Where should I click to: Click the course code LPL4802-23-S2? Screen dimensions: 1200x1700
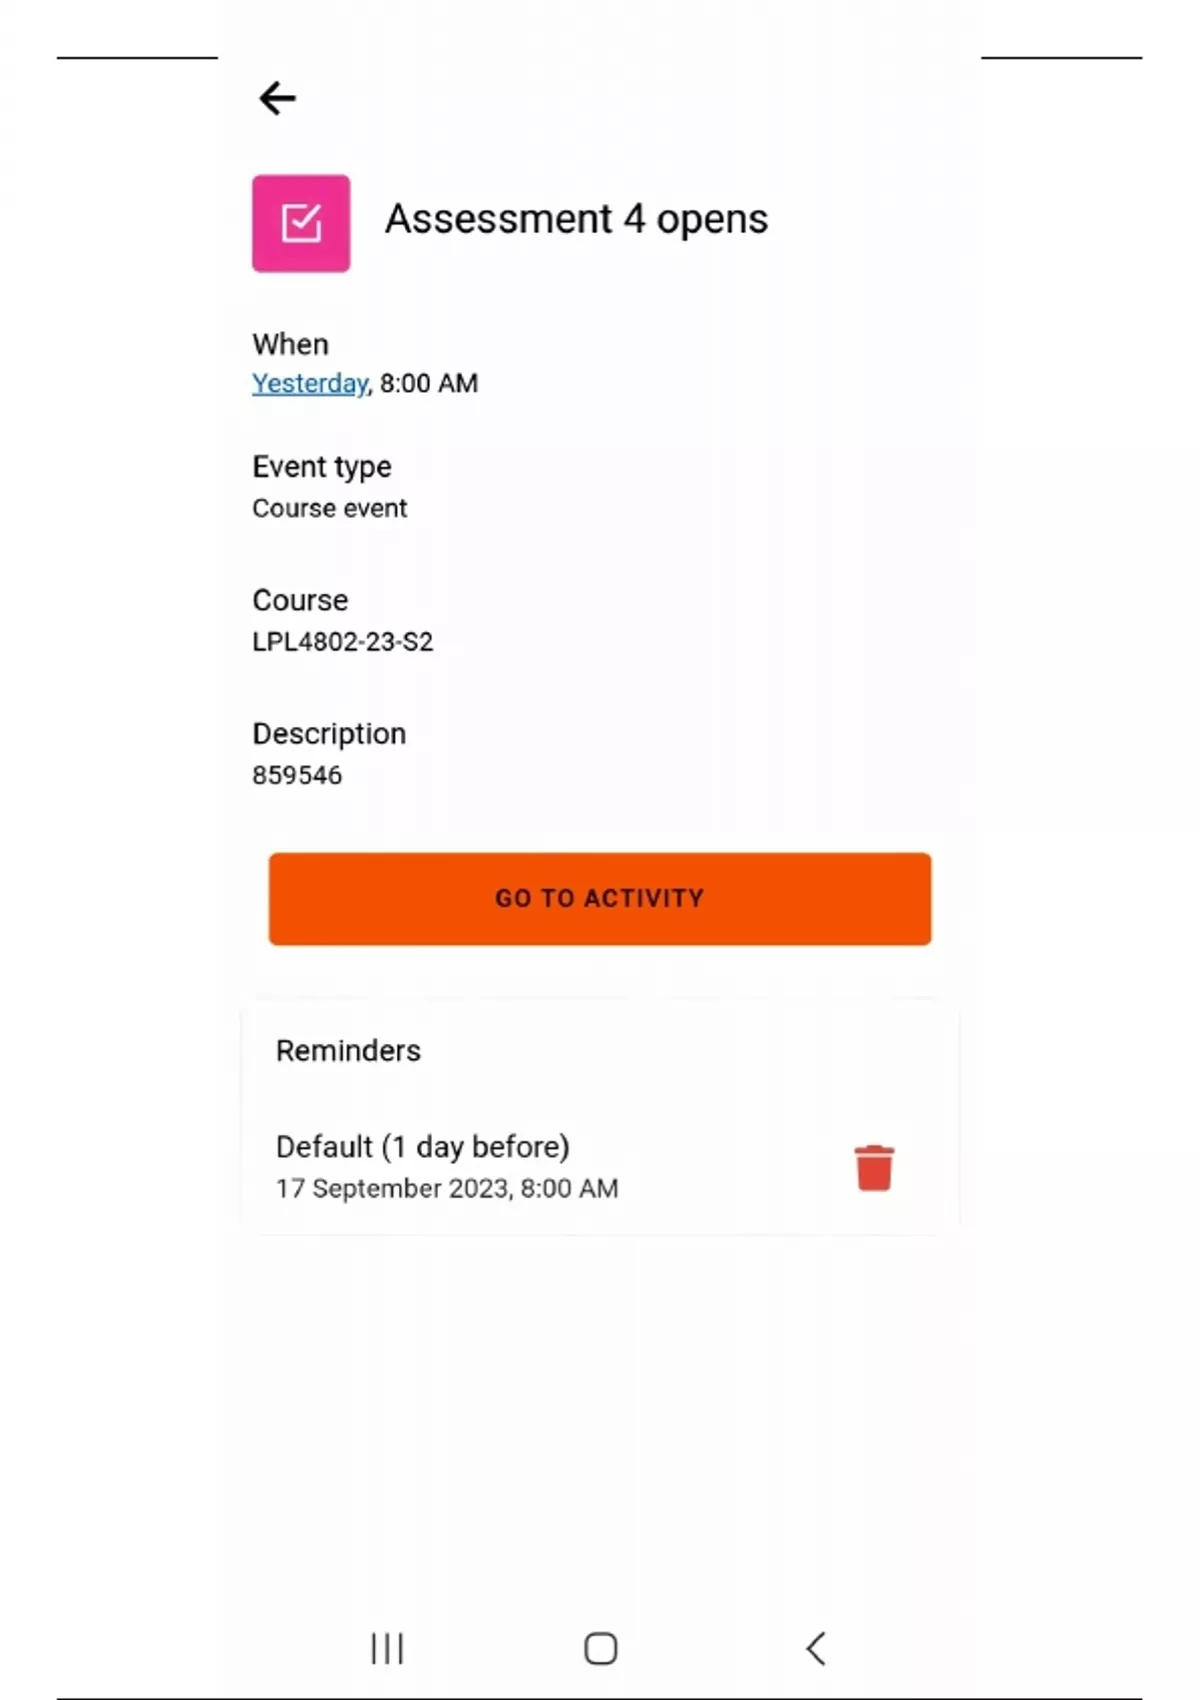[342, 641]
